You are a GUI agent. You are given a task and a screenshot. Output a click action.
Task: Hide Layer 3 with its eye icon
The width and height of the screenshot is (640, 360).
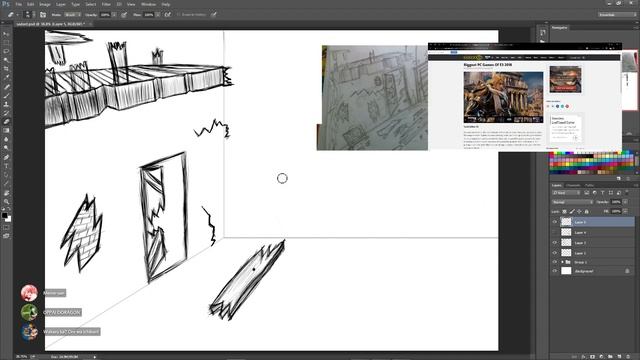point(555,242)
